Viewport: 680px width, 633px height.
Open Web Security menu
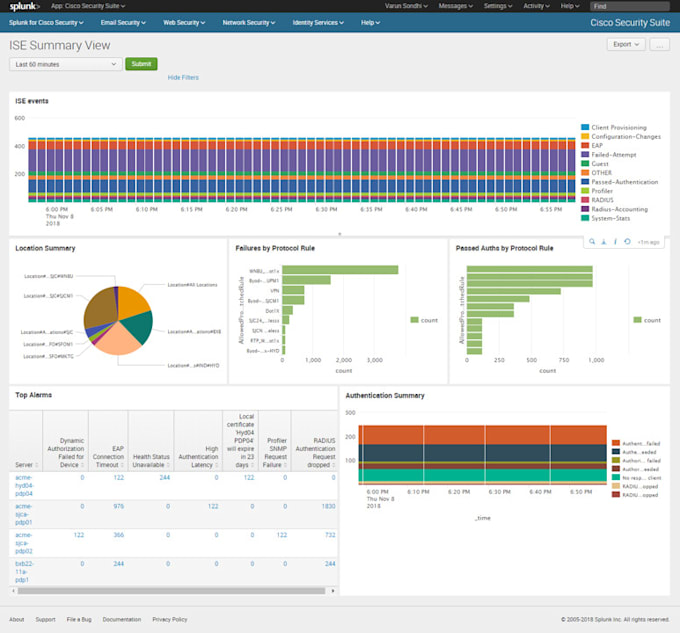tap(184, 23)
